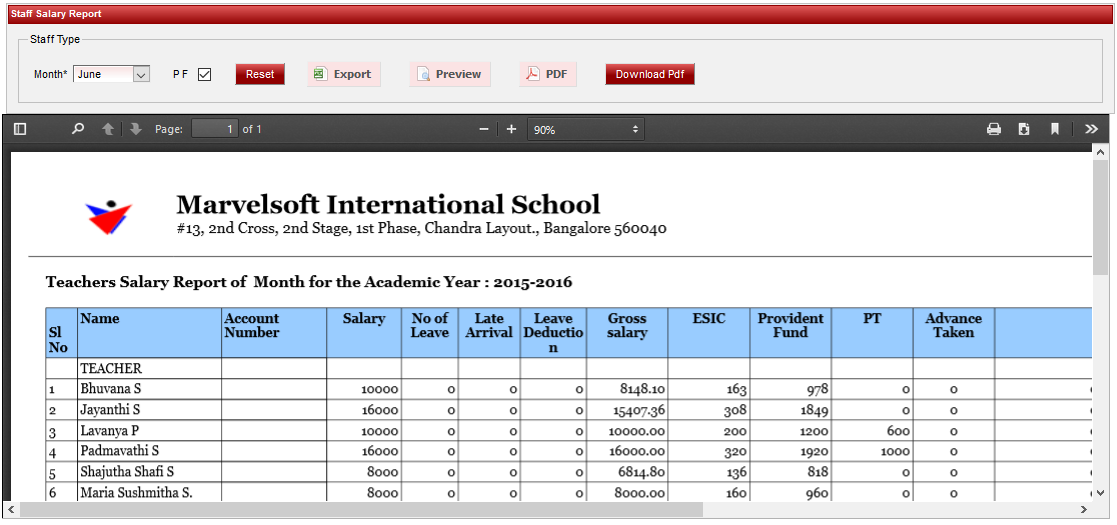Open the Month dropdown showing June

click(x=111, y=74)
